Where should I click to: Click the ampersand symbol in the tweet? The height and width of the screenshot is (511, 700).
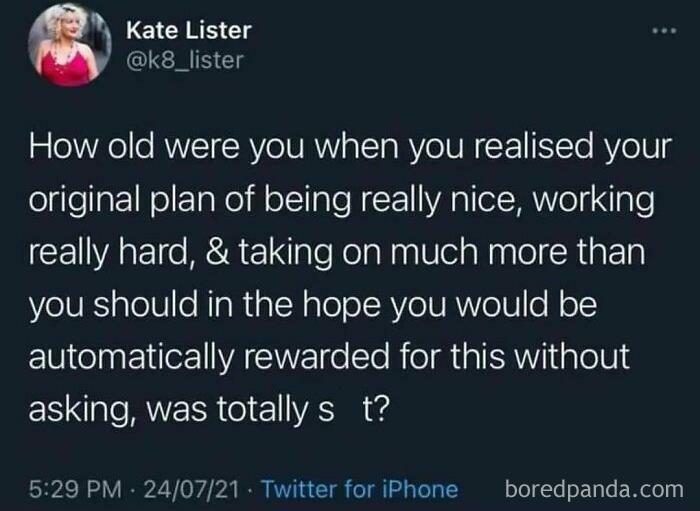pyautogui.click(x=218, y=252)
